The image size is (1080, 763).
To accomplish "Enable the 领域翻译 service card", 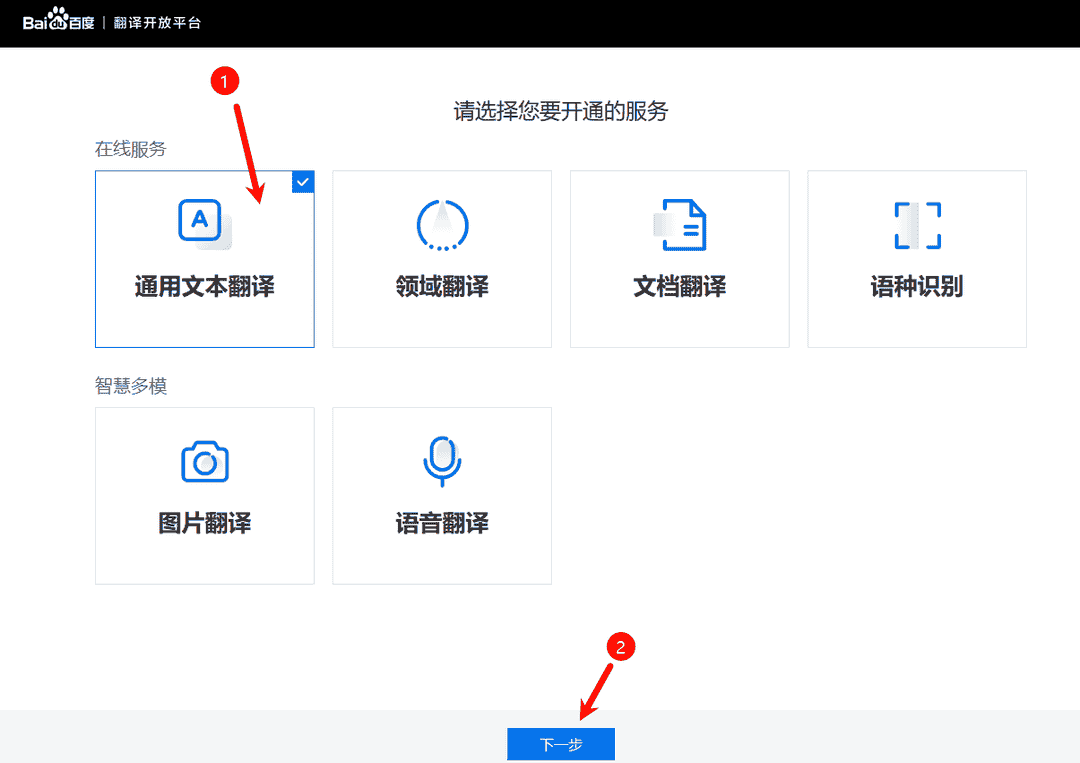I will pyautogui.click(x=441, y=258).
